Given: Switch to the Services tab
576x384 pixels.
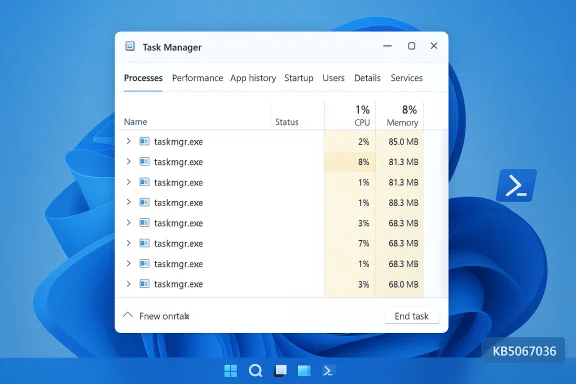Looking at the screenshot, I should (x=407, y=78).
